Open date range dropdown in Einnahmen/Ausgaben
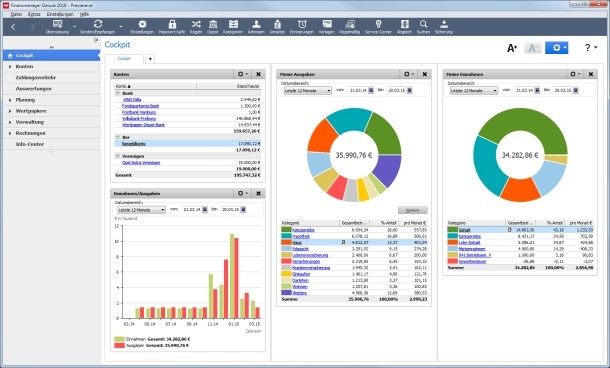This screenshot has height=368, width=610. pos(141,210)
